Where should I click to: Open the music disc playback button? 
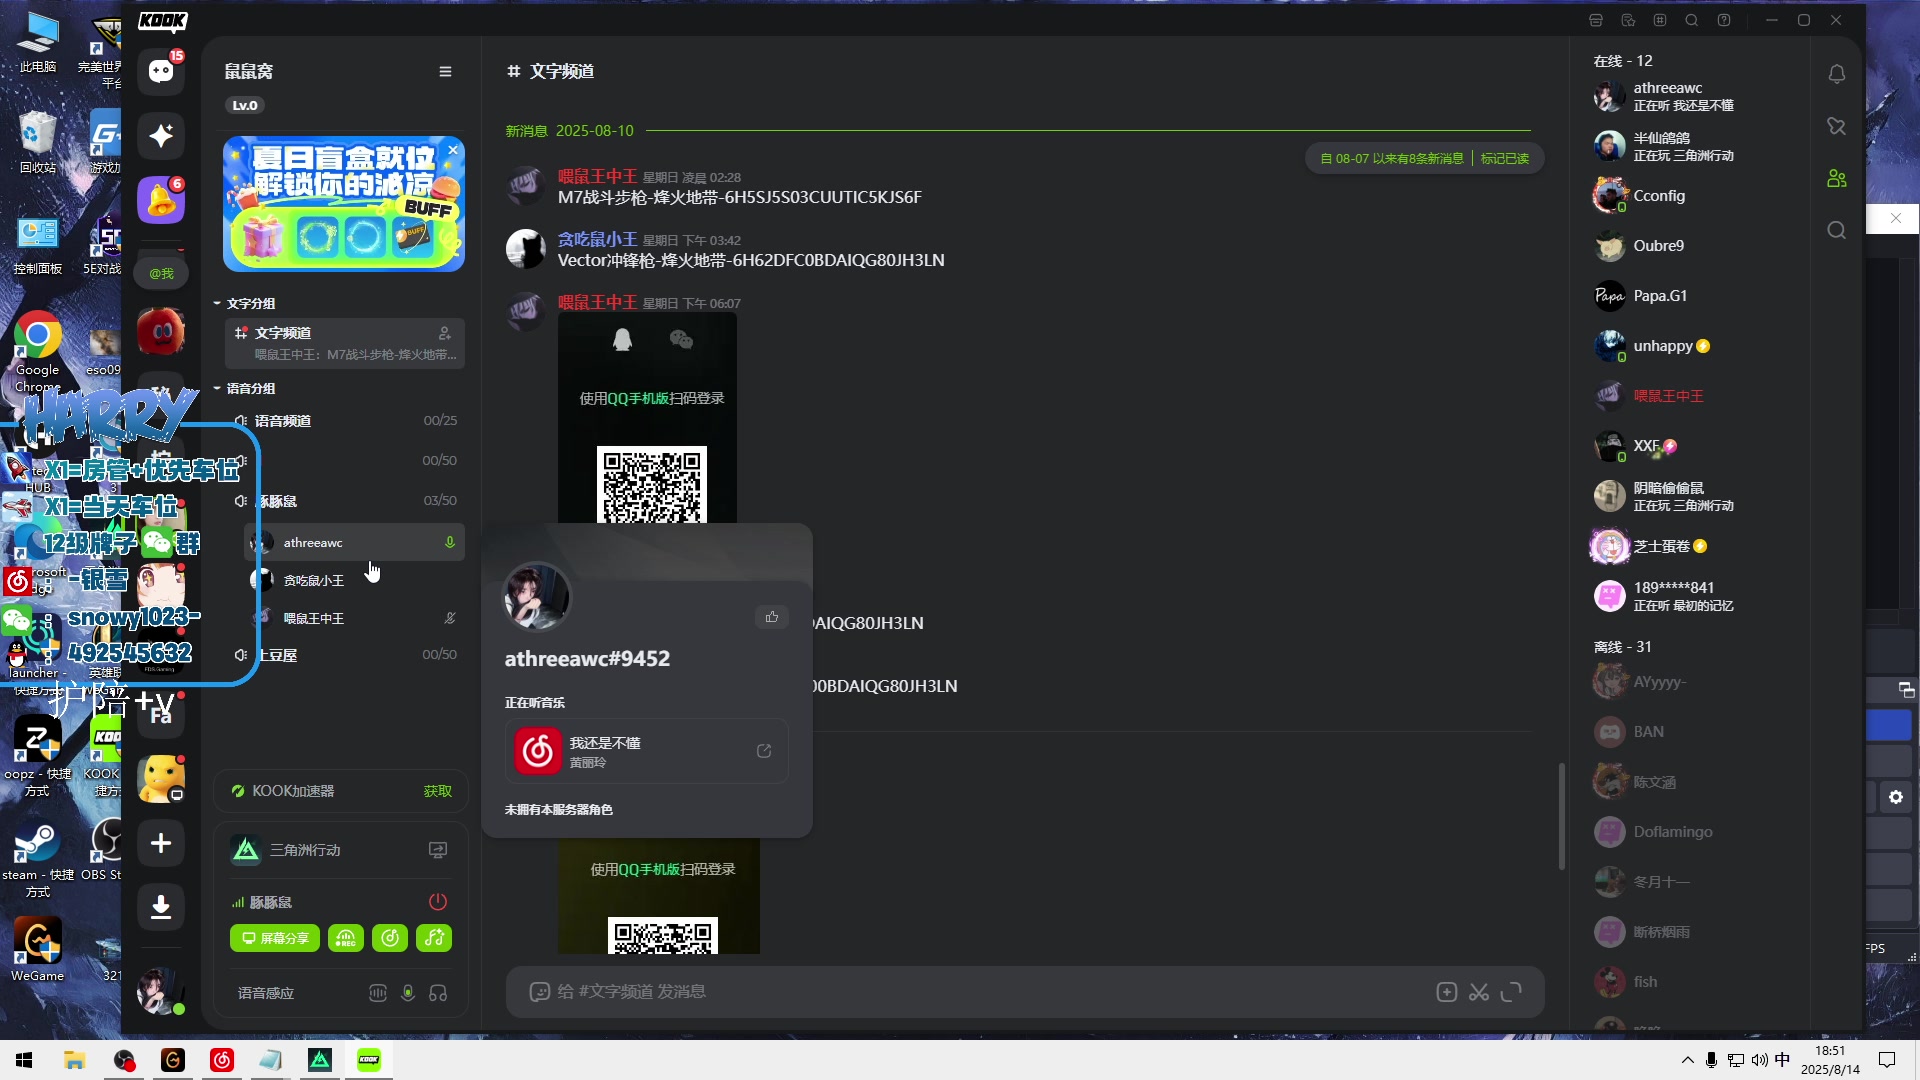click(x=390, y=938)
